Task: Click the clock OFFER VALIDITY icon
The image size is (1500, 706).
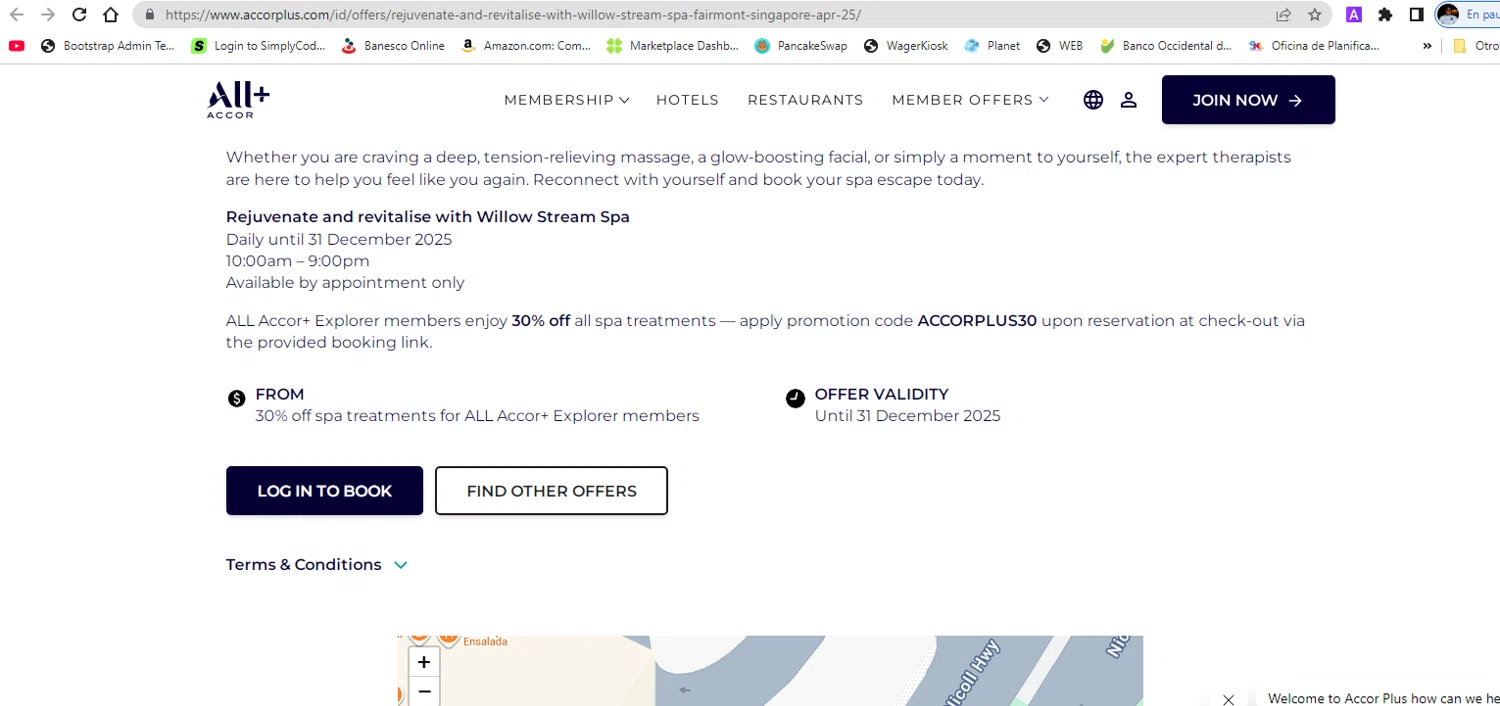Action: [795, 399]
